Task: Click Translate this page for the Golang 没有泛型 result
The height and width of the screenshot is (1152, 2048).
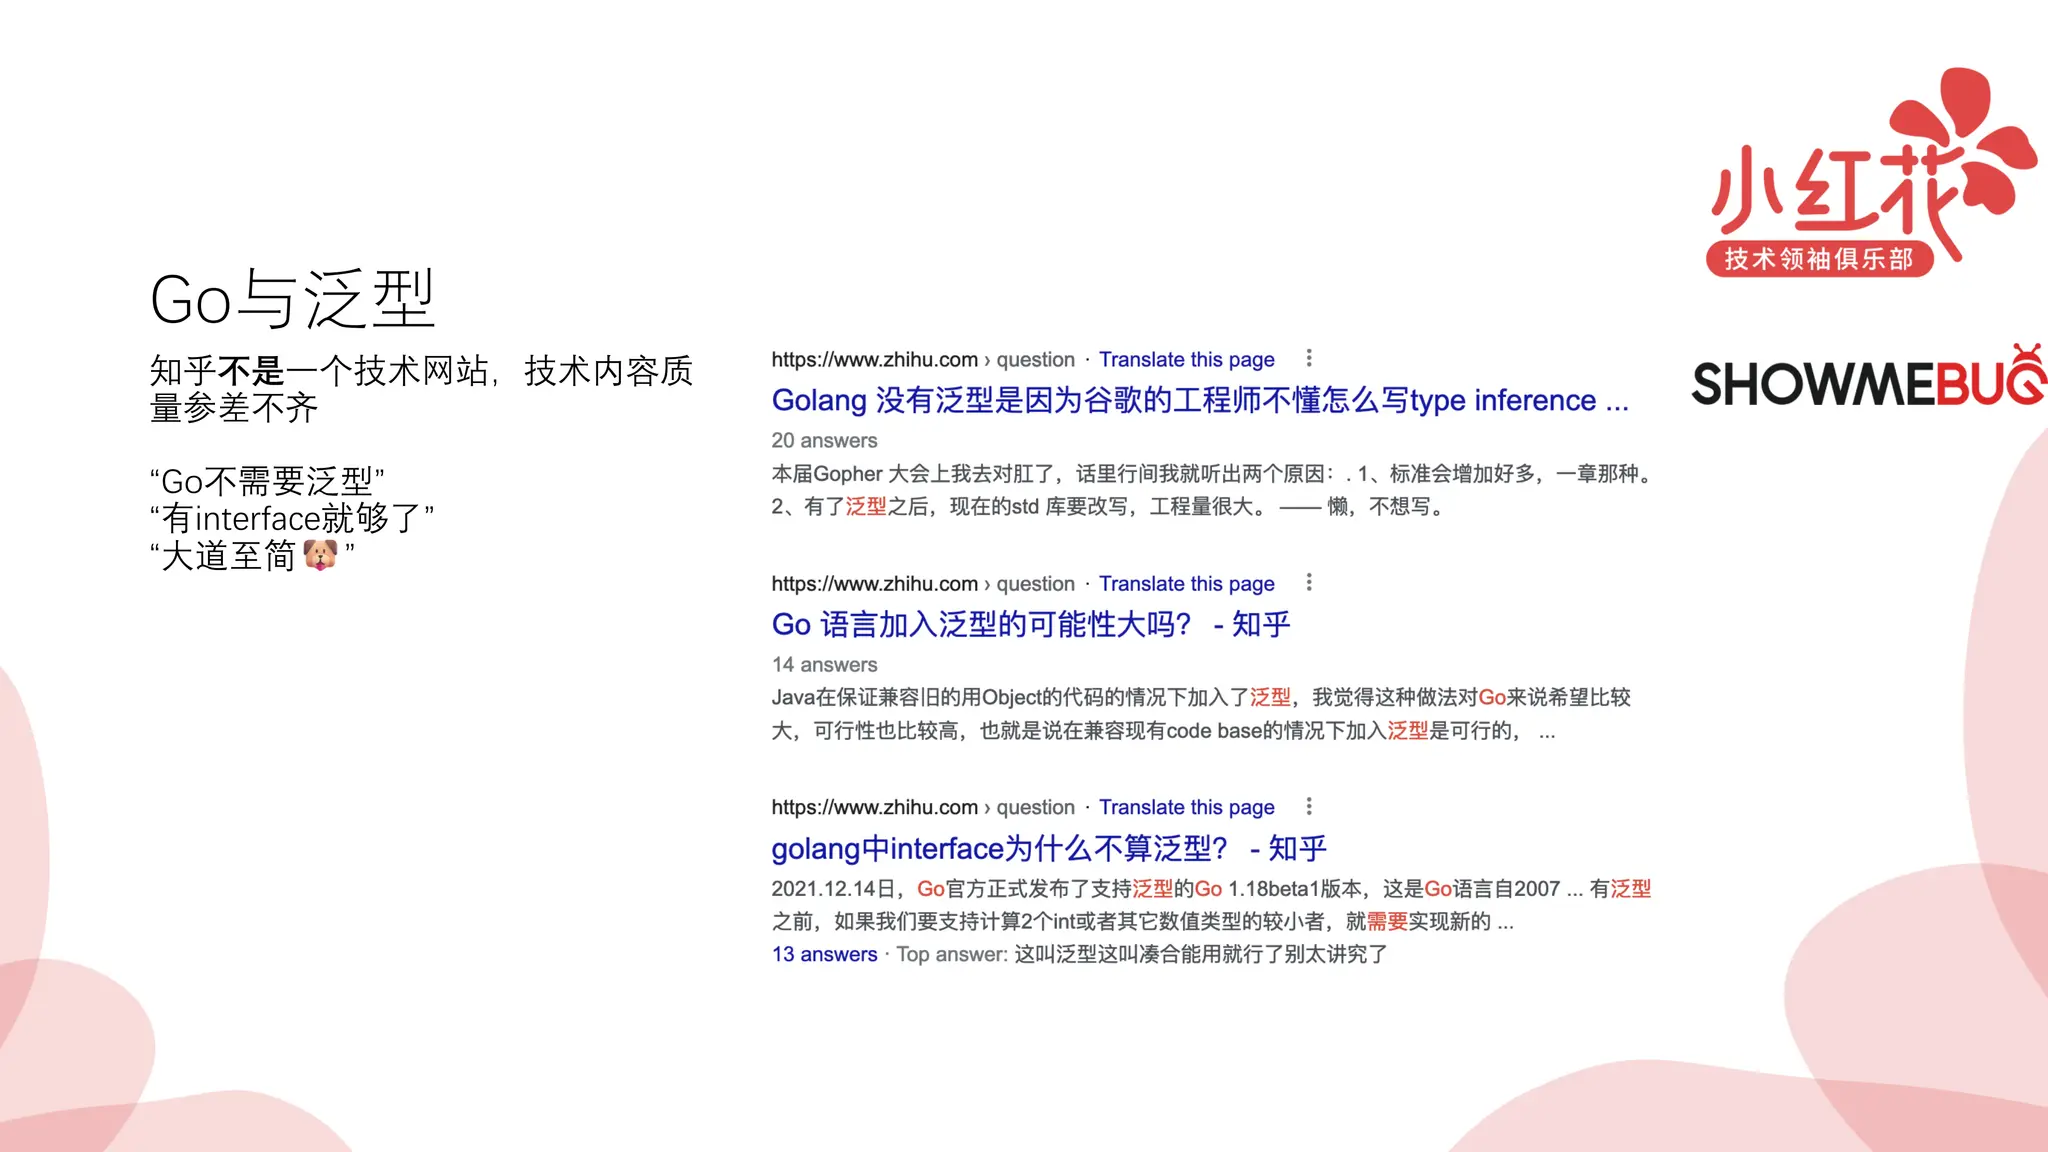Action: point(1187,359)
